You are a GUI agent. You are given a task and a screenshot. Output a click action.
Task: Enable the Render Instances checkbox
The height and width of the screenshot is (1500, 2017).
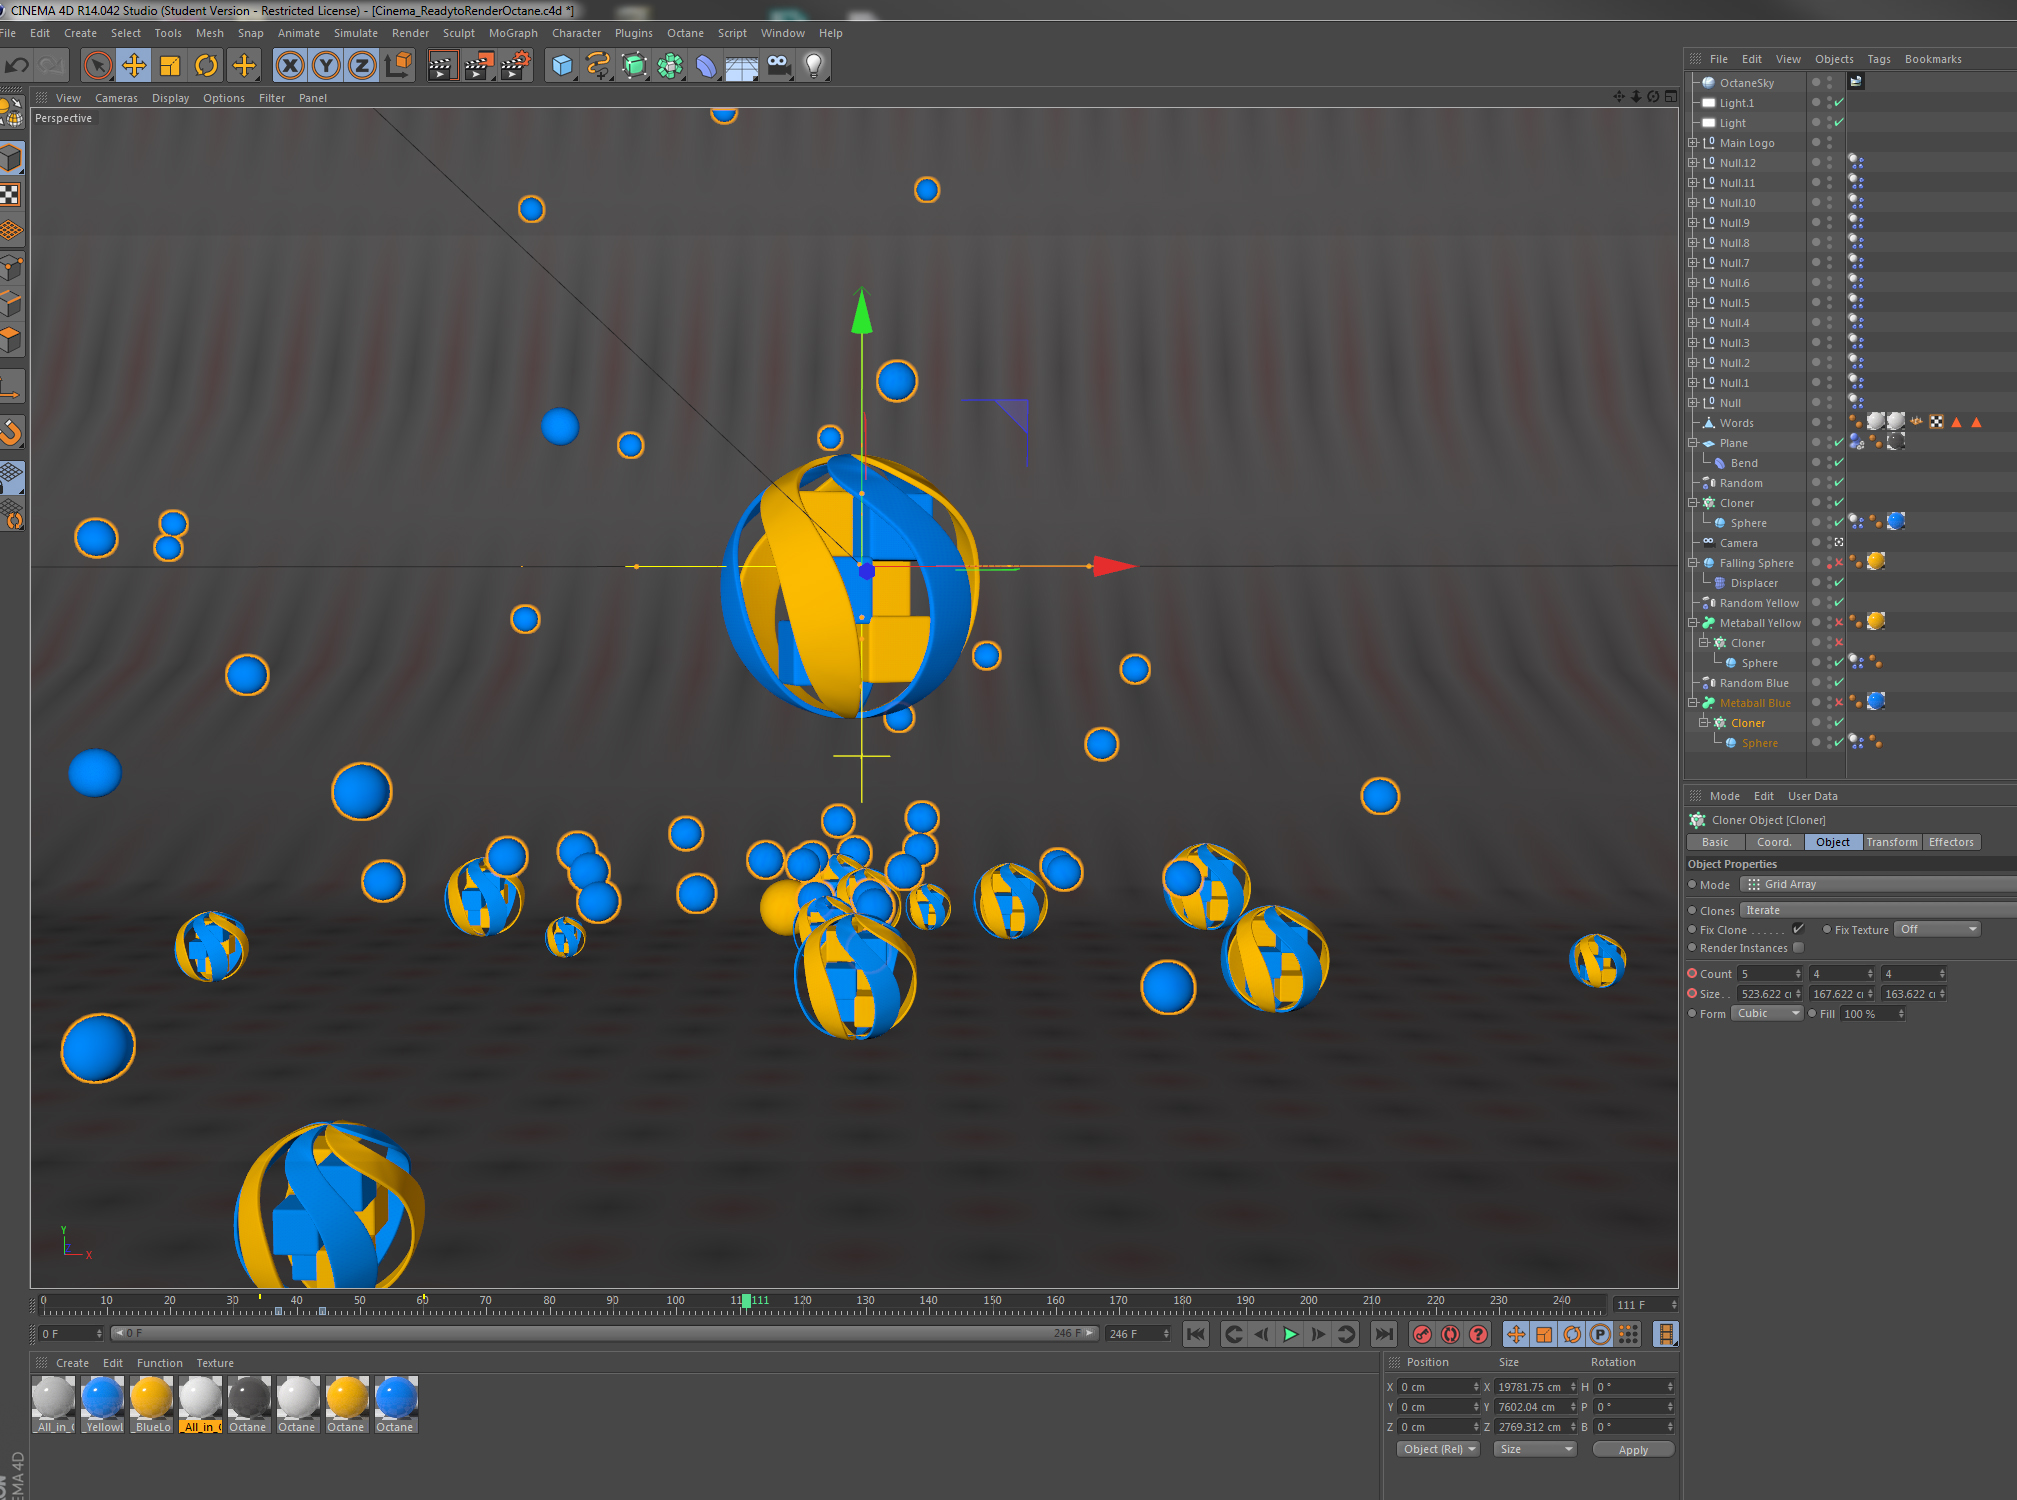[1798, 948]
